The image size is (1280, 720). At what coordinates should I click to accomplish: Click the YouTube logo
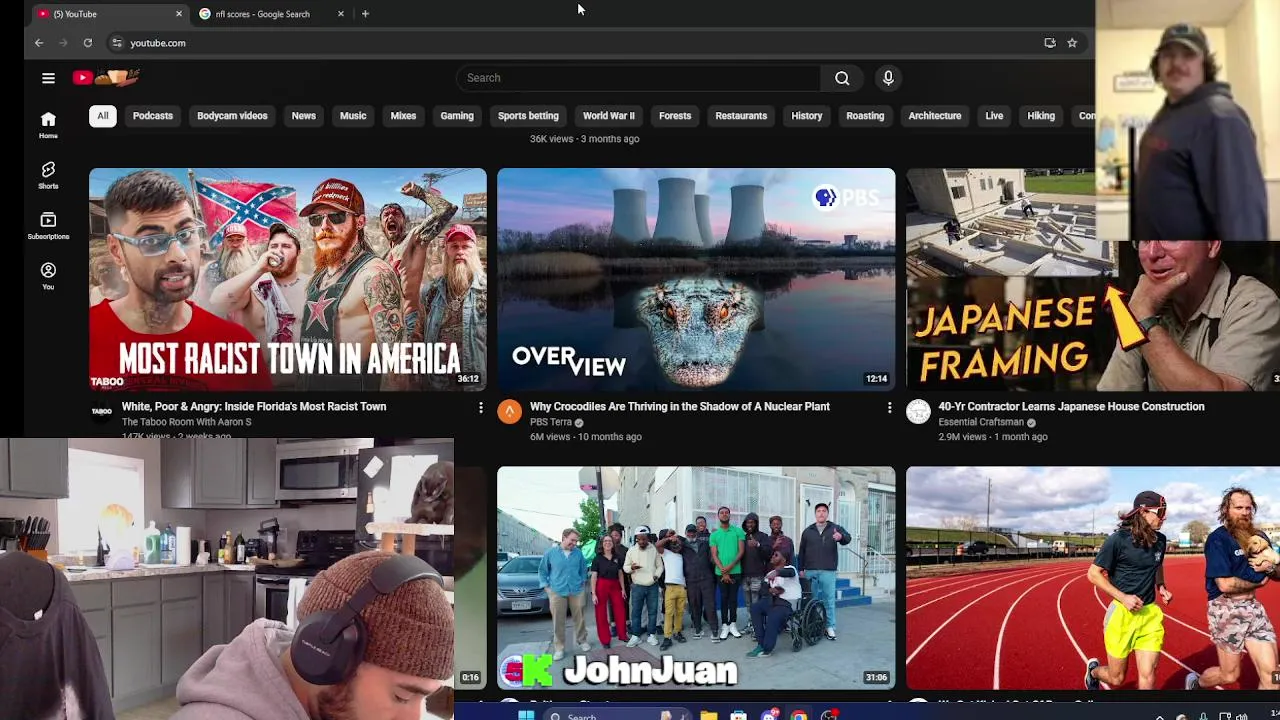click(x=105, y=77)
